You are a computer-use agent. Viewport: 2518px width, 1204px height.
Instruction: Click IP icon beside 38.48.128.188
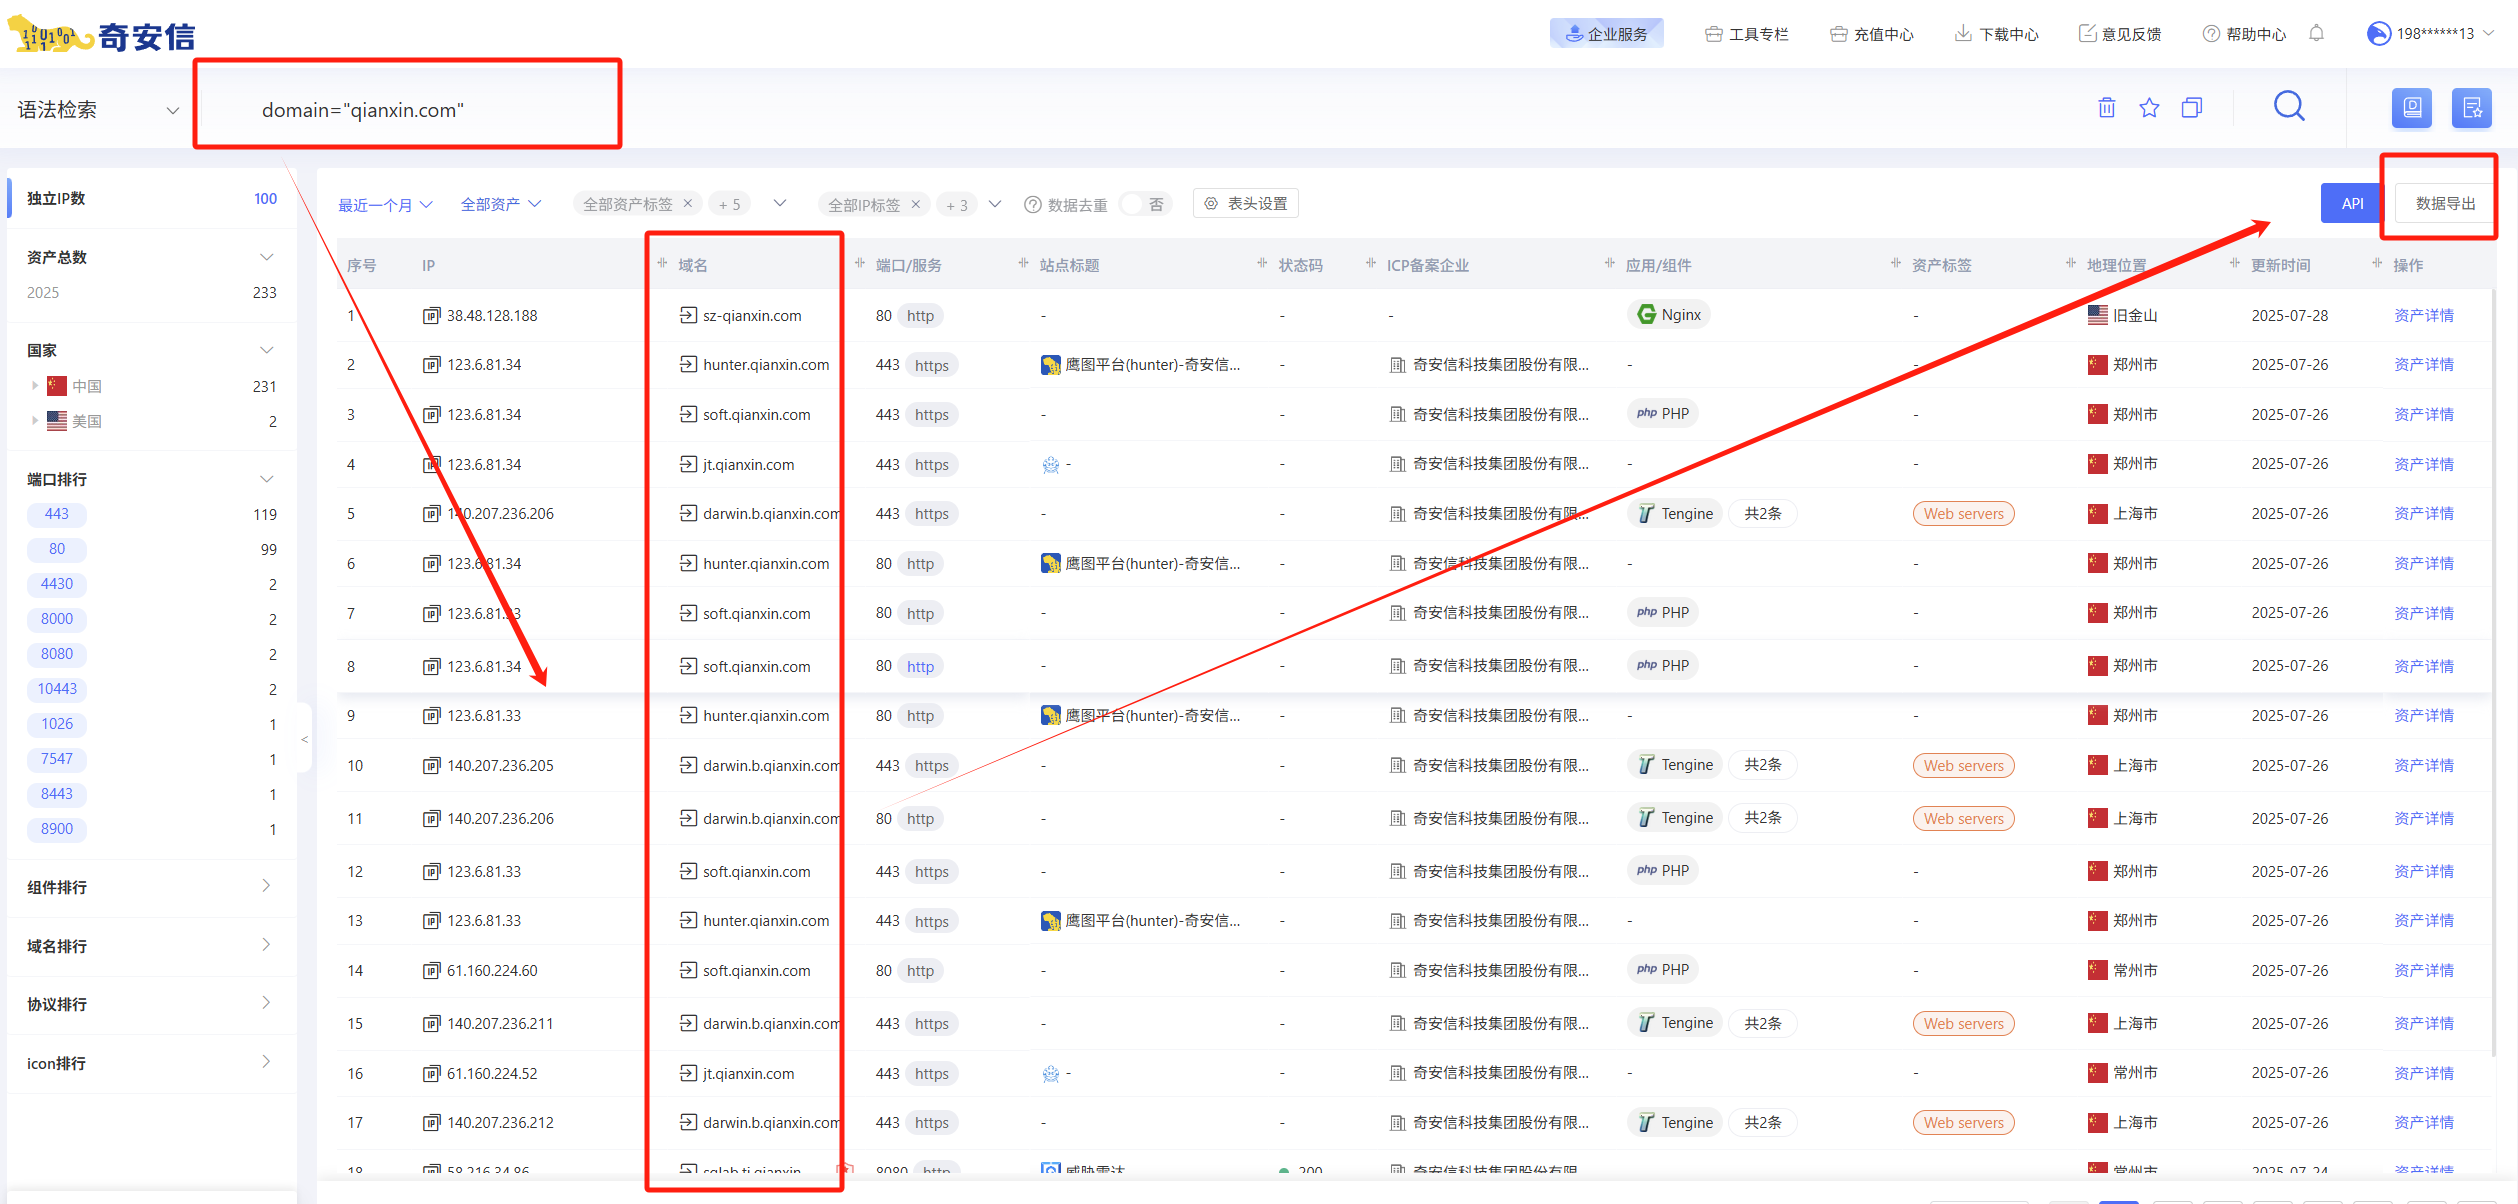(431, 316)
